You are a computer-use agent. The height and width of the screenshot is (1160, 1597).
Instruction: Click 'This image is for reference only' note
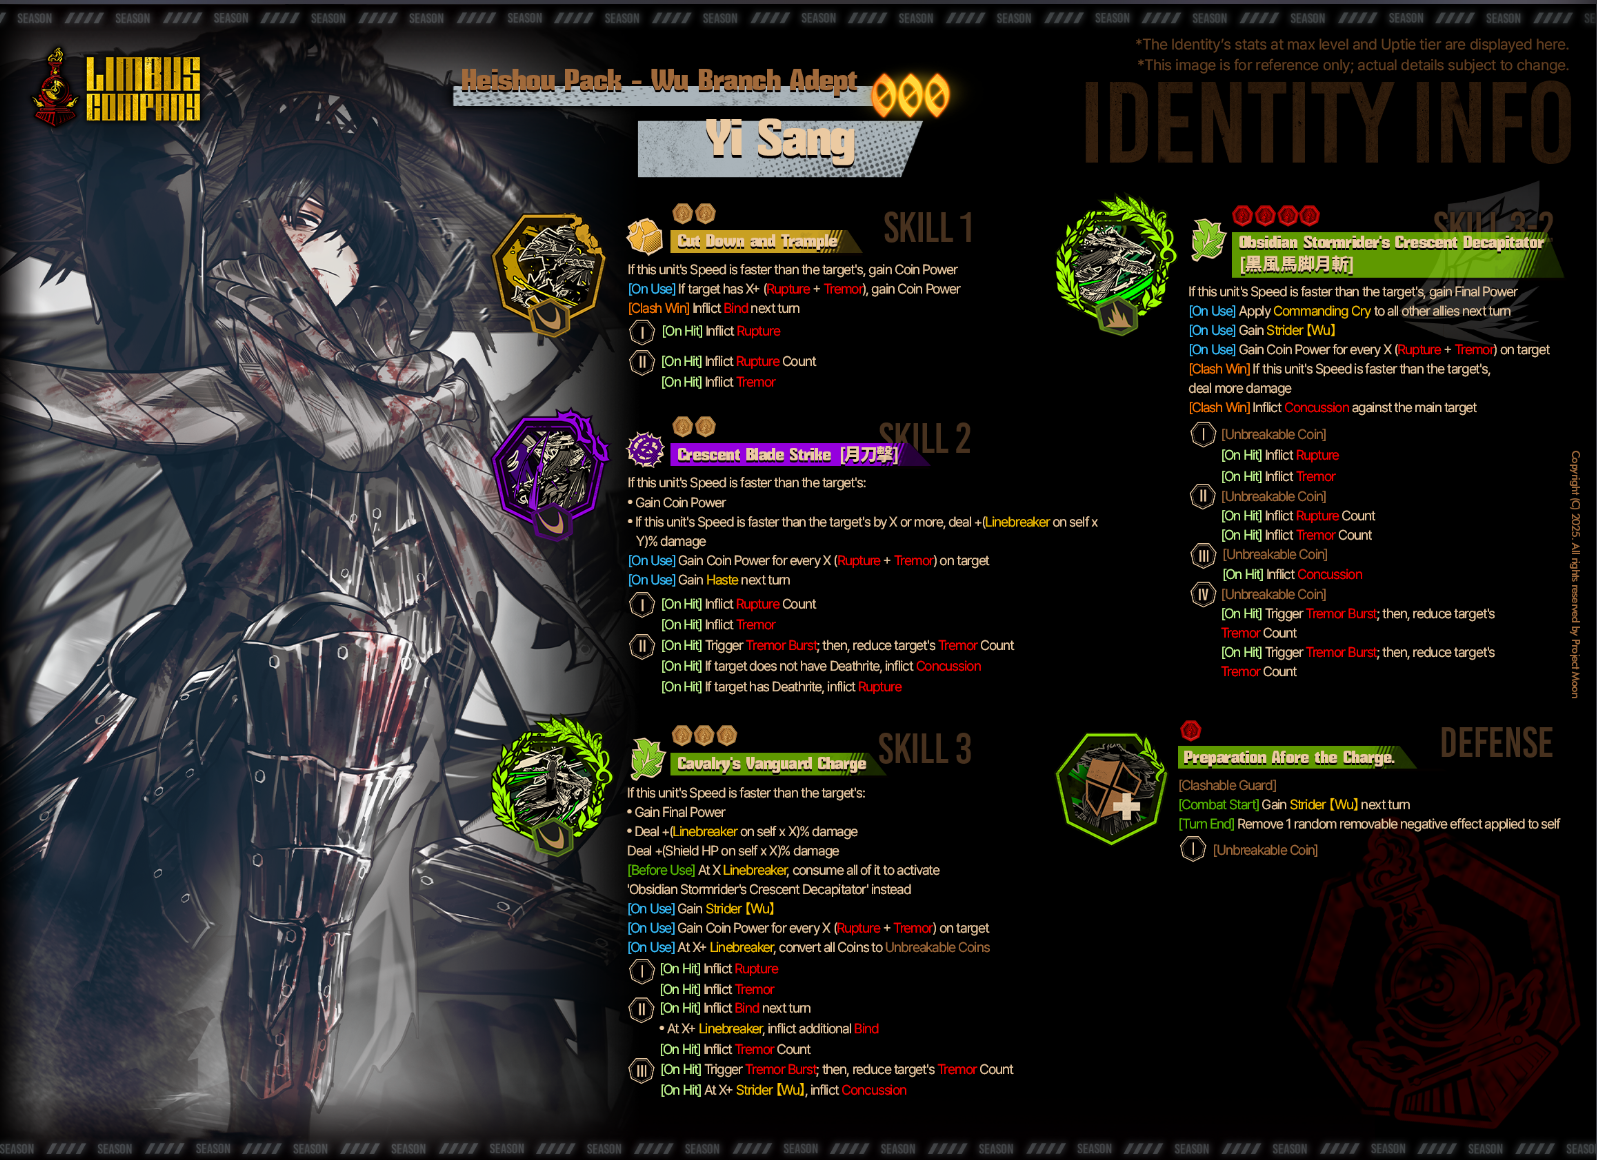coord(1353,65)
